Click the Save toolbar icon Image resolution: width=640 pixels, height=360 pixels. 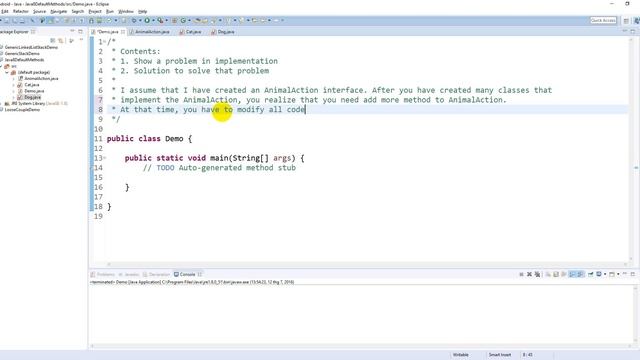pos(7,20)
